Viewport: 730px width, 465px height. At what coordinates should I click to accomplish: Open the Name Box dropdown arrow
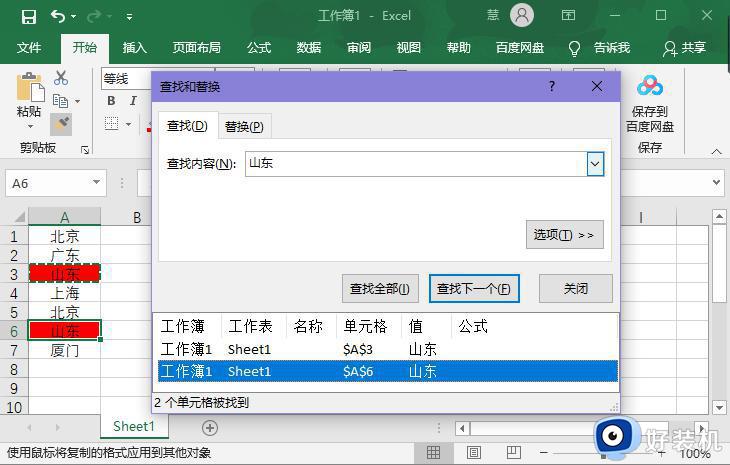(x=96, y=182)
